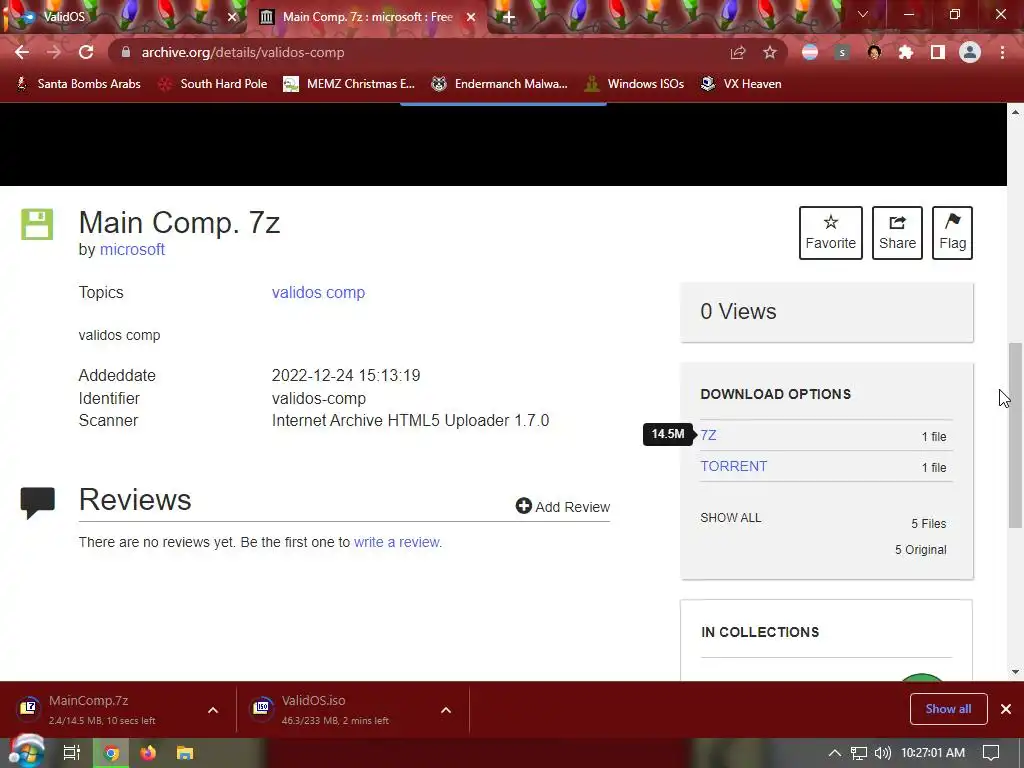The image size is (1024, 768).
Task: Expand options for MainComp.7z download
Action: pyautogui.click(x=213, y=710)
